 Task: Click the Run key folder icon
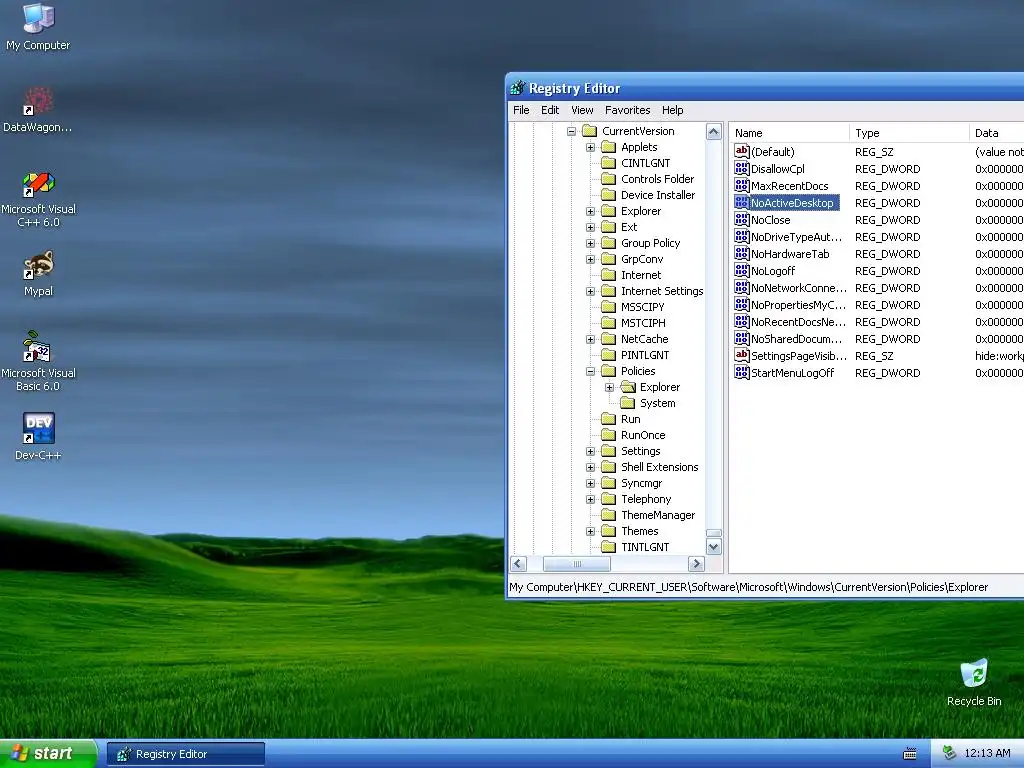(x=609, y=419)
